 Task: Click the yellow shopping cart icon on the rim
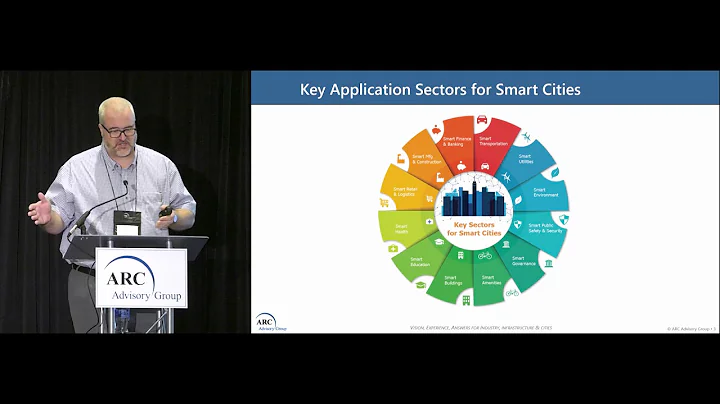coord(384,202)
